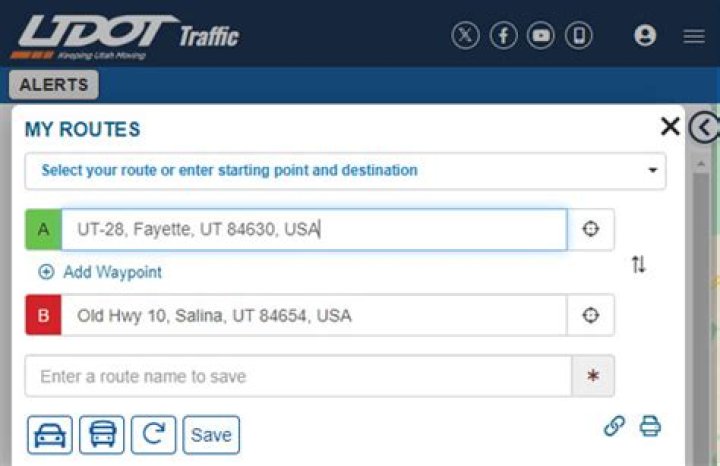Expand the saved route selection dropdown
This screenshot has height=466, width=720.
point(345,171)
